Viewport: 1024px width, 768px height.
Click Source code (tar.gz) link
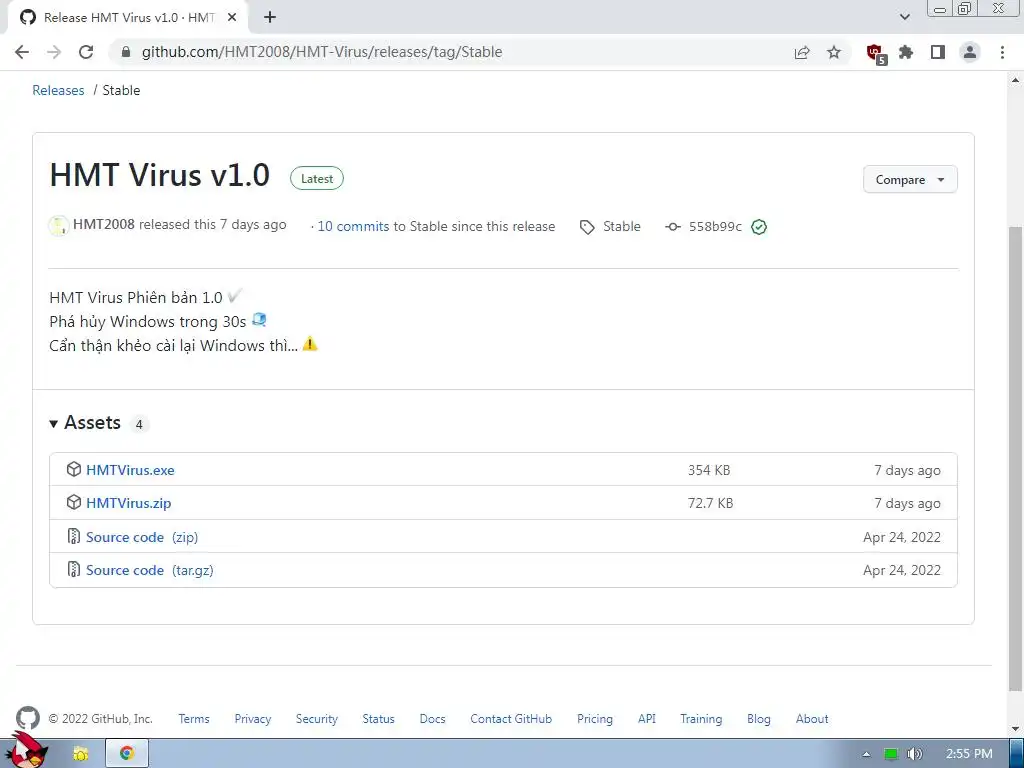(x=150, y=570)
